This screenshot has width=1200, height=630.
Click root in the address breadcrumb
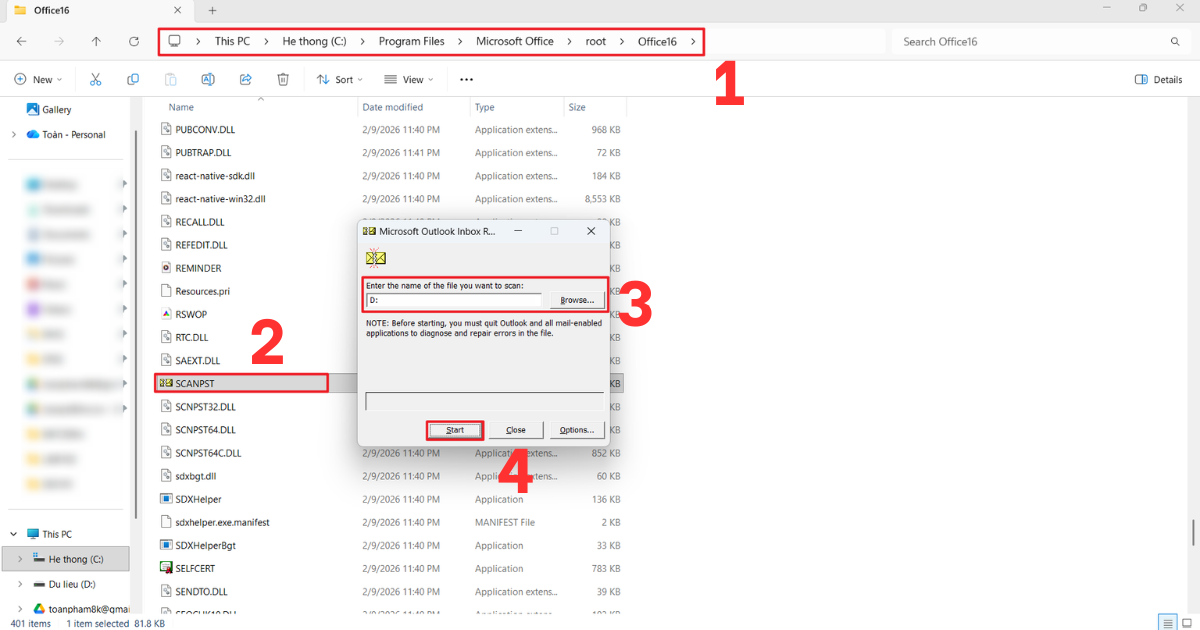tap(596, 42)
